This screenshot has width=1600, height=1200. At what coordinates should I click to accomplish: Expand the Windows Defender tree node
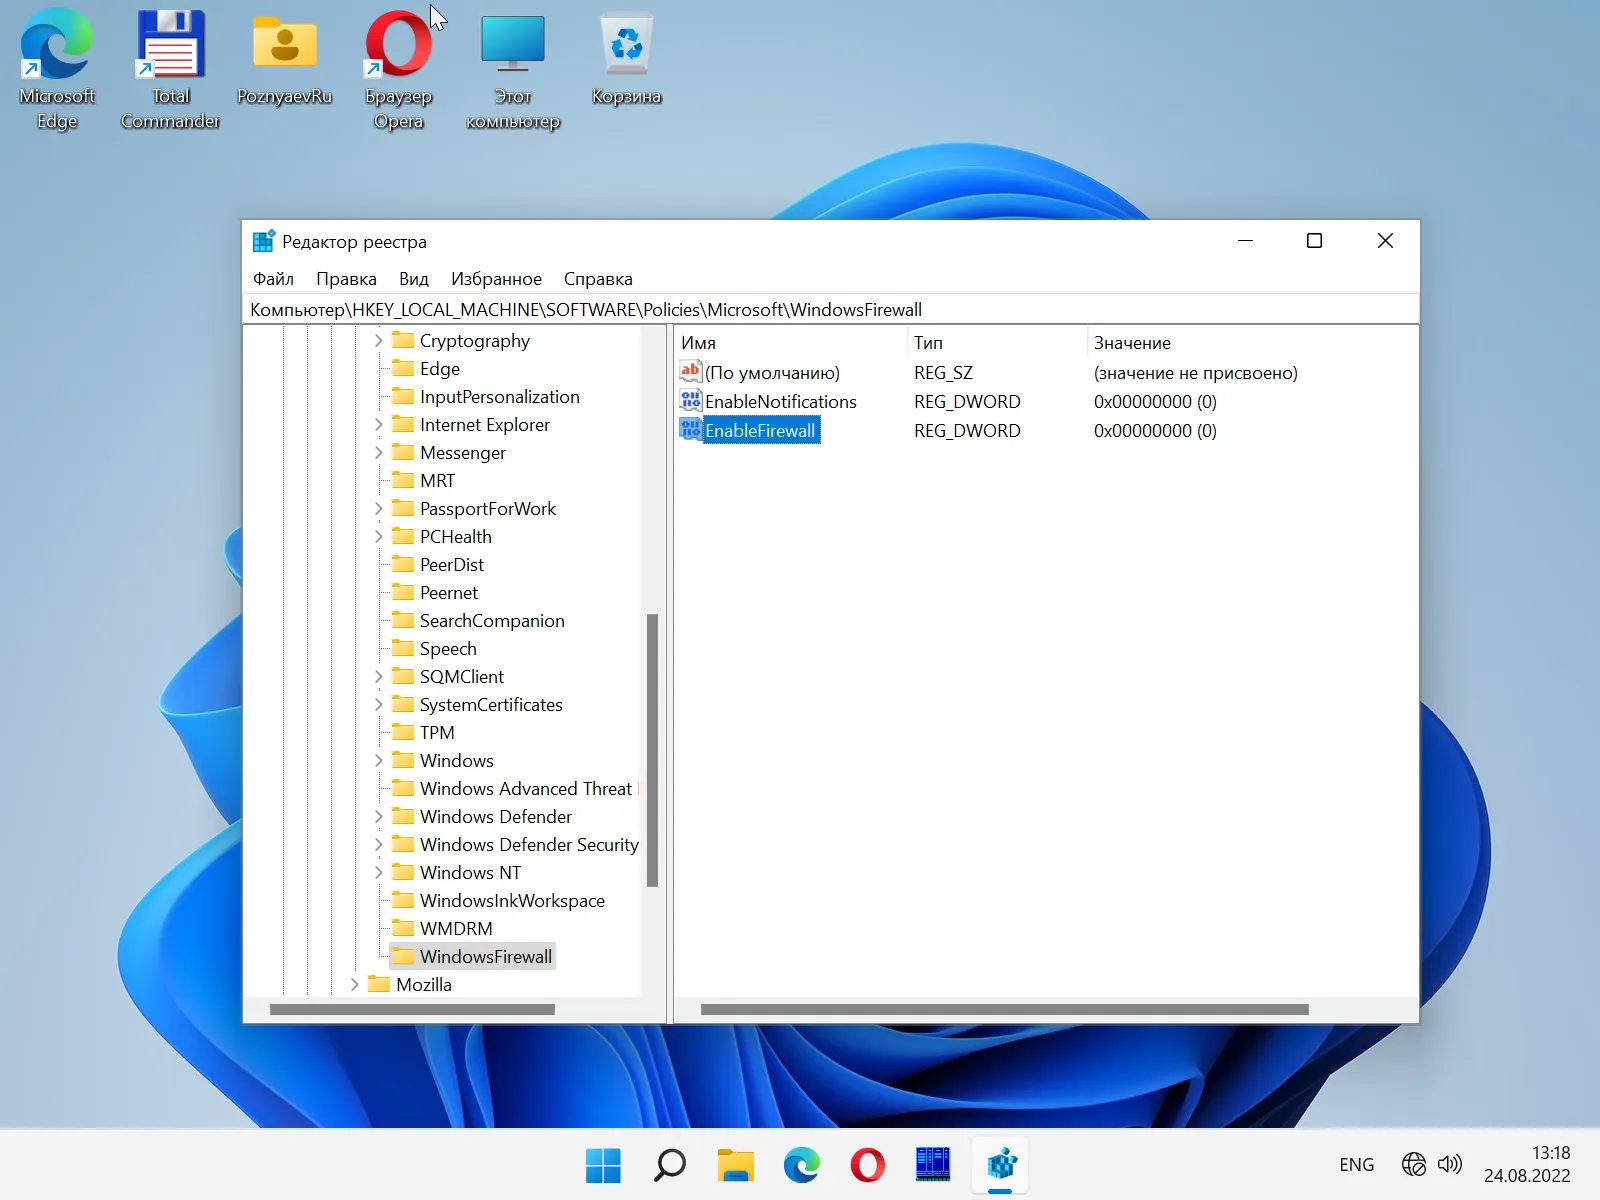pyautogui.click(x=378, y=817)
